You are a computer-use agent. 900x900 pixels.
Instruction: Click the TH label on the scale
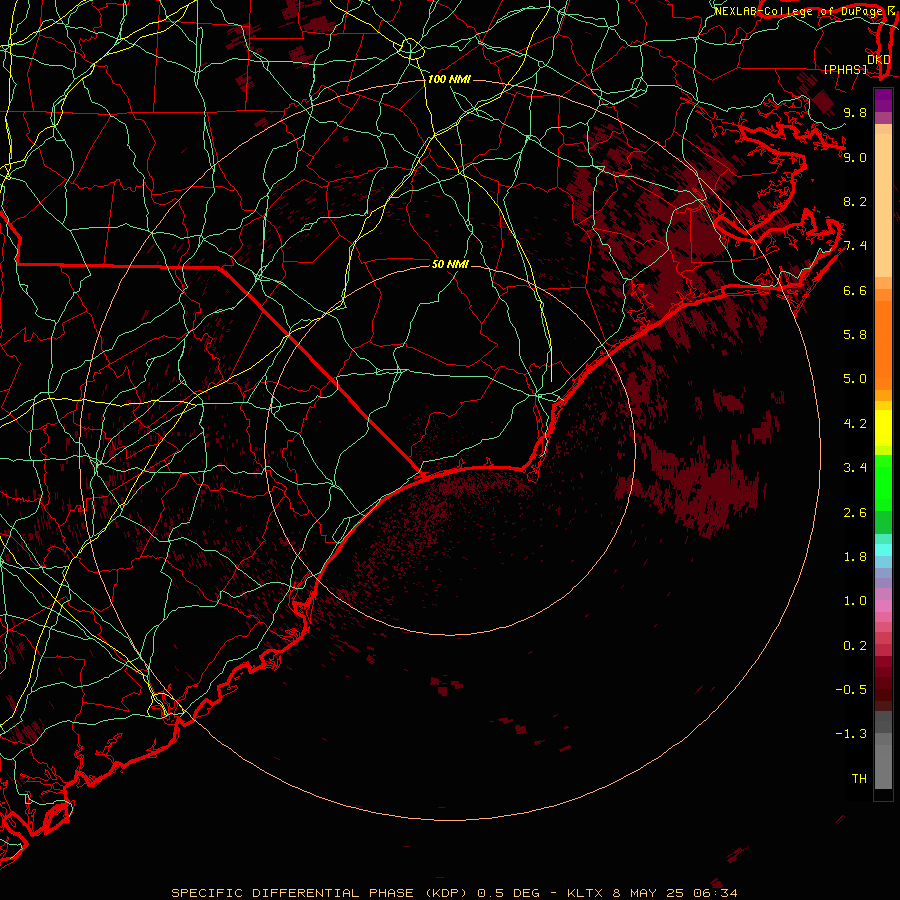click(x=859, y=779)
